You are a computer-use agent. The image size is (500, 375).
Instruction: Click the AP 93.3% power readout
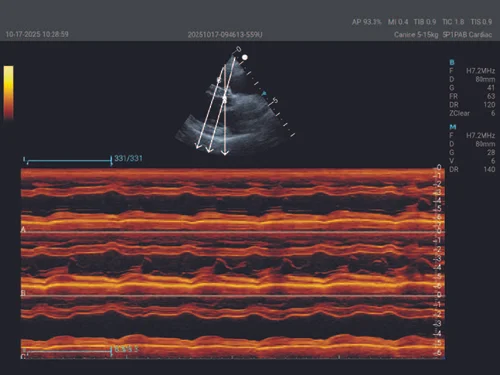366,22
